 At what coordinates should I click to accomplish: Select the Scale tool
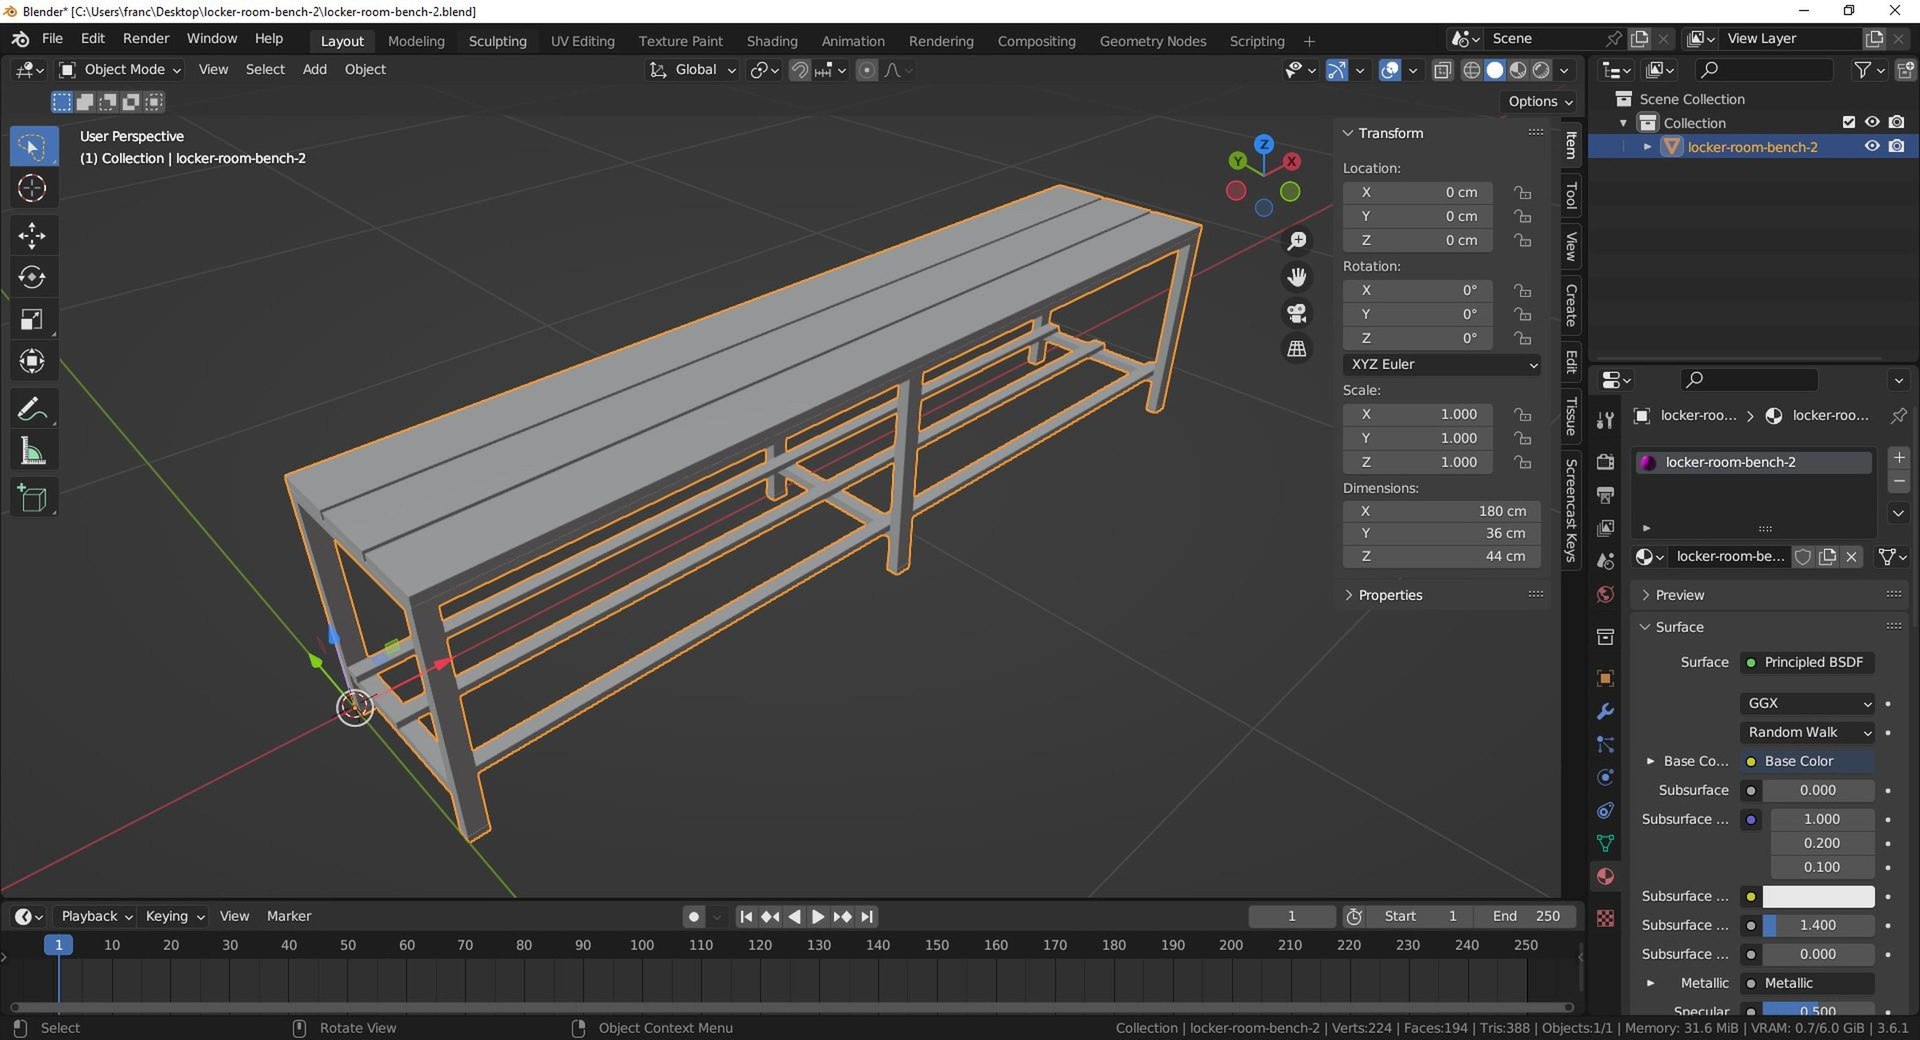point(32,320)
